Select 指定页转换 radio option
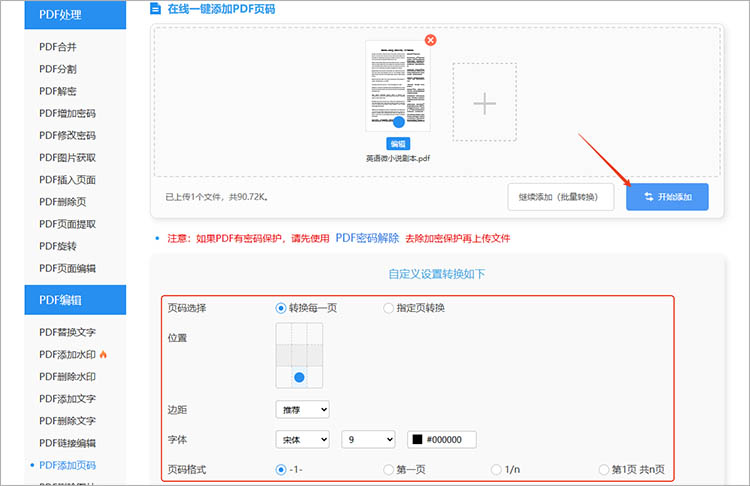The image size is (750, 486). (x=388, y=308)
